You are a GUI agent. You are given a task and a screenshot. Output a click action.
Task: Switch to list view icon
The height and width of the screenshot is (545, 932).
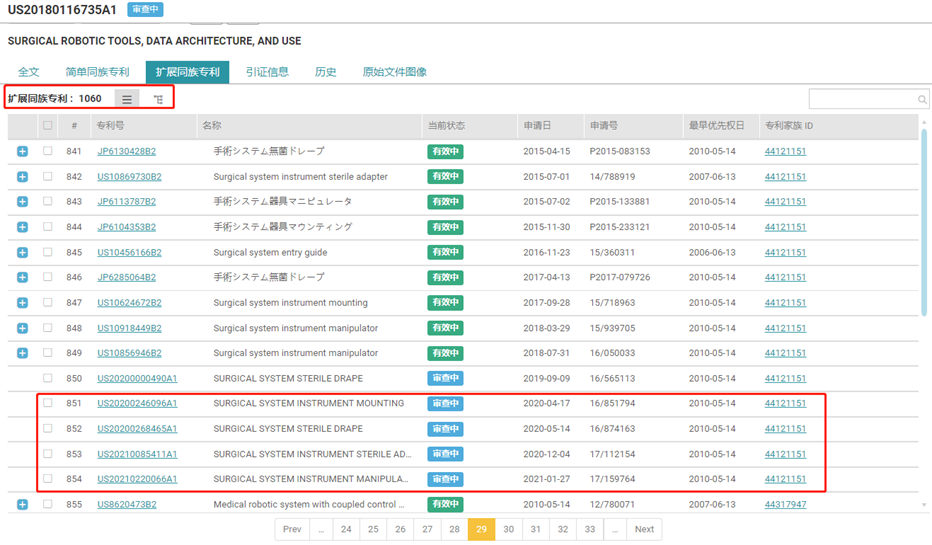click(126, 99)
